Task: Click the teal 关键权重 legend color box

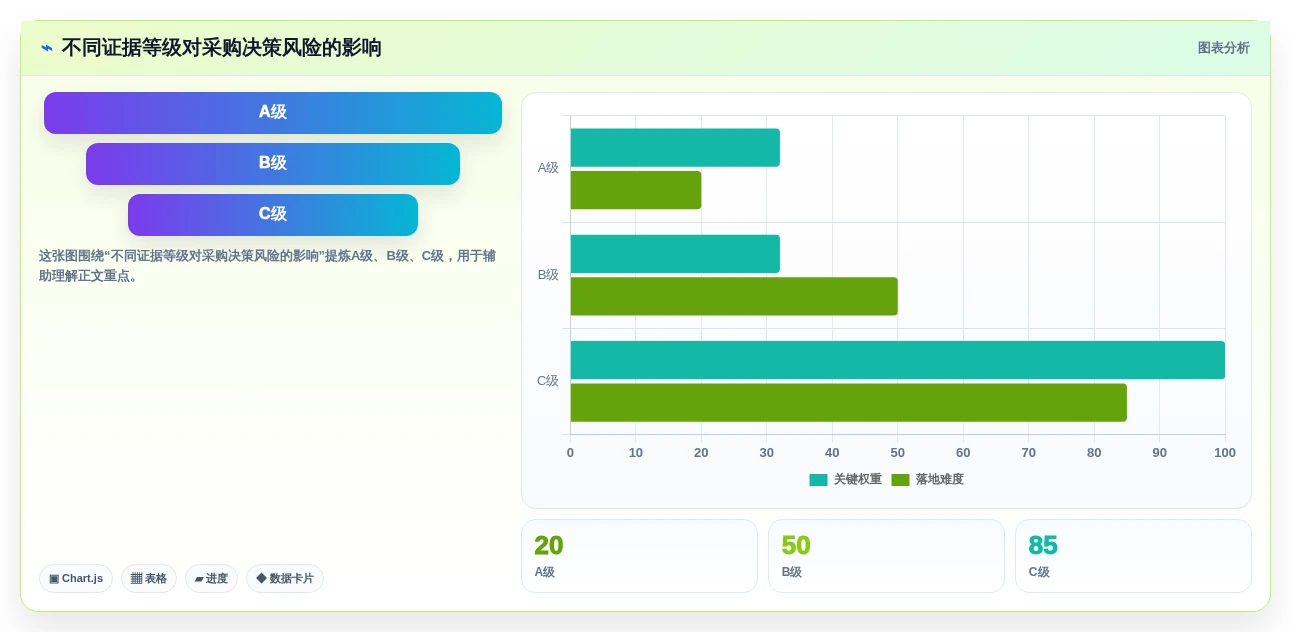Action: [x=818, y=480]
